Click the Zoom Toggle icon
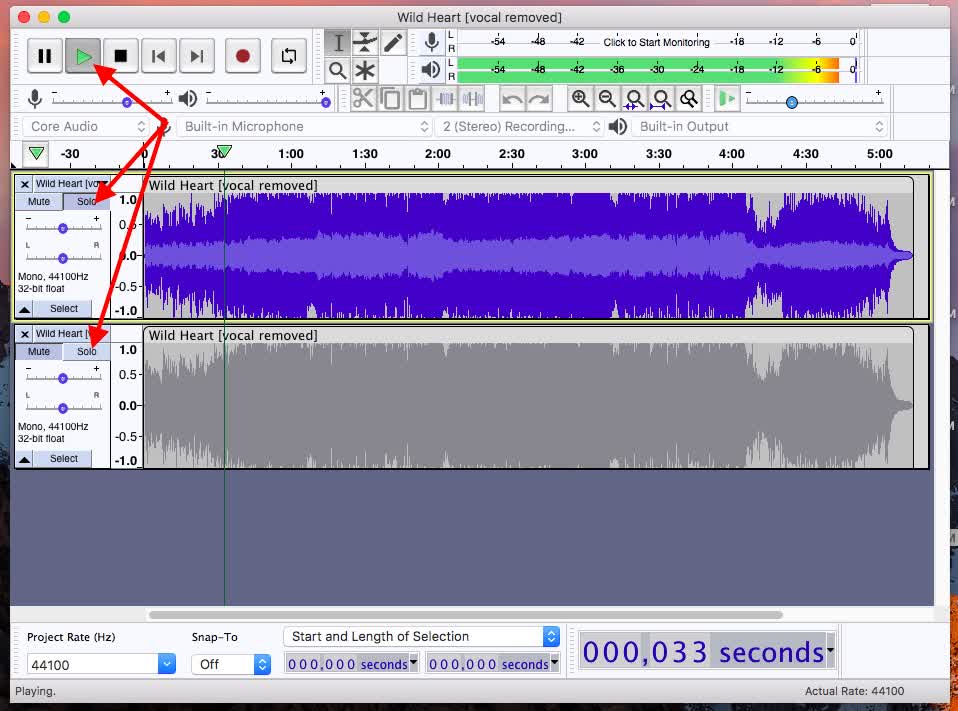The width and height of the screenshot is (958, 711). (x=689, y=98)
